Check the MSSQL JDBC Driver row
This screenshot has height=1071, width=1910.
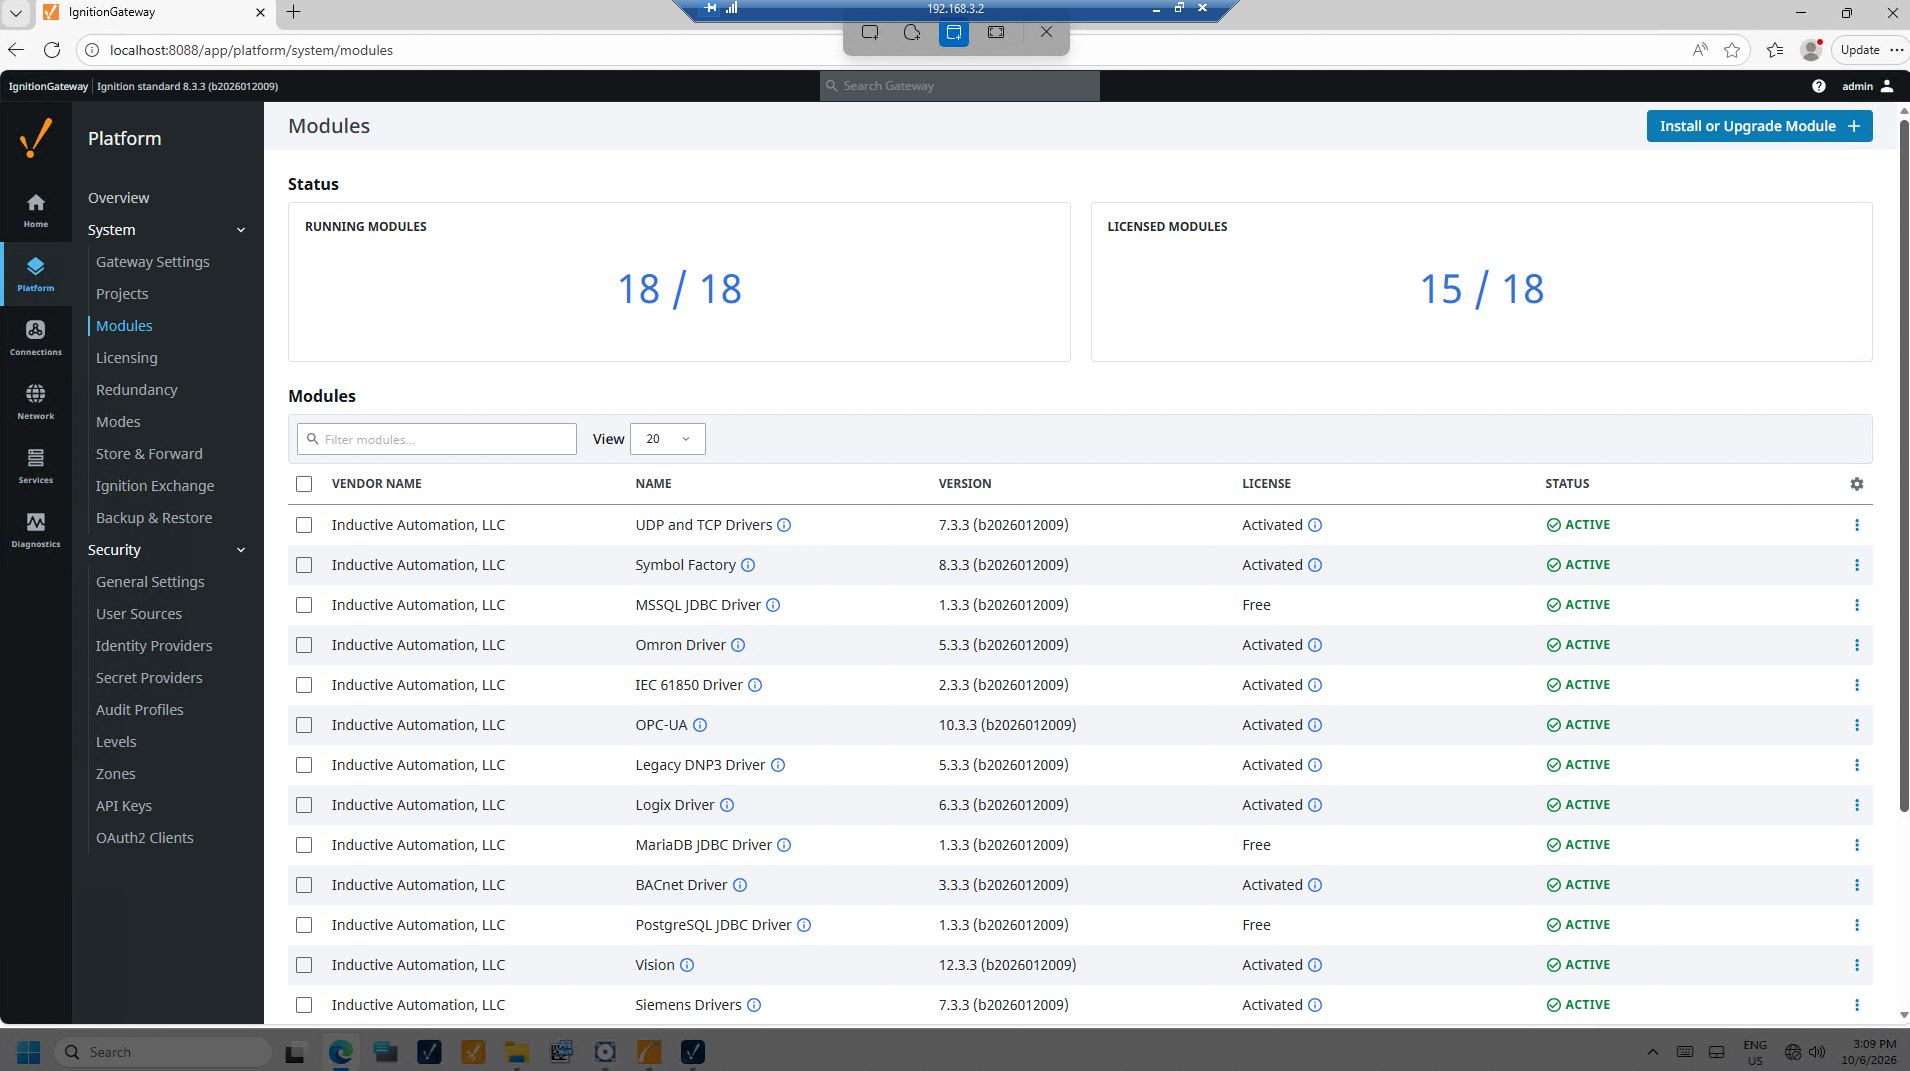(304, 605)
